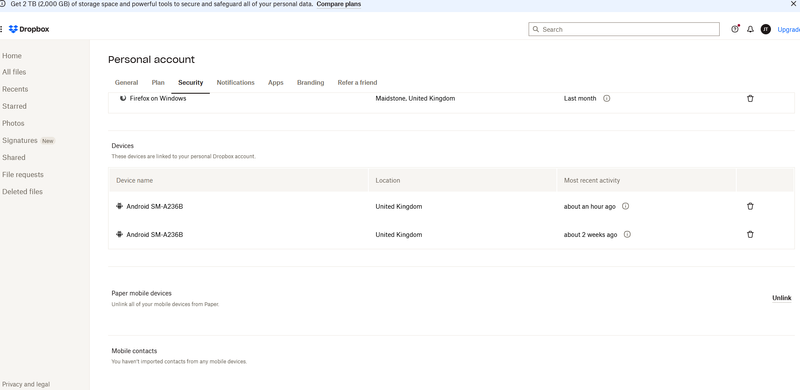Delete the Firefox on Windows session via trash icon
This screenshot has width=800, height=390.
[750, 99]
